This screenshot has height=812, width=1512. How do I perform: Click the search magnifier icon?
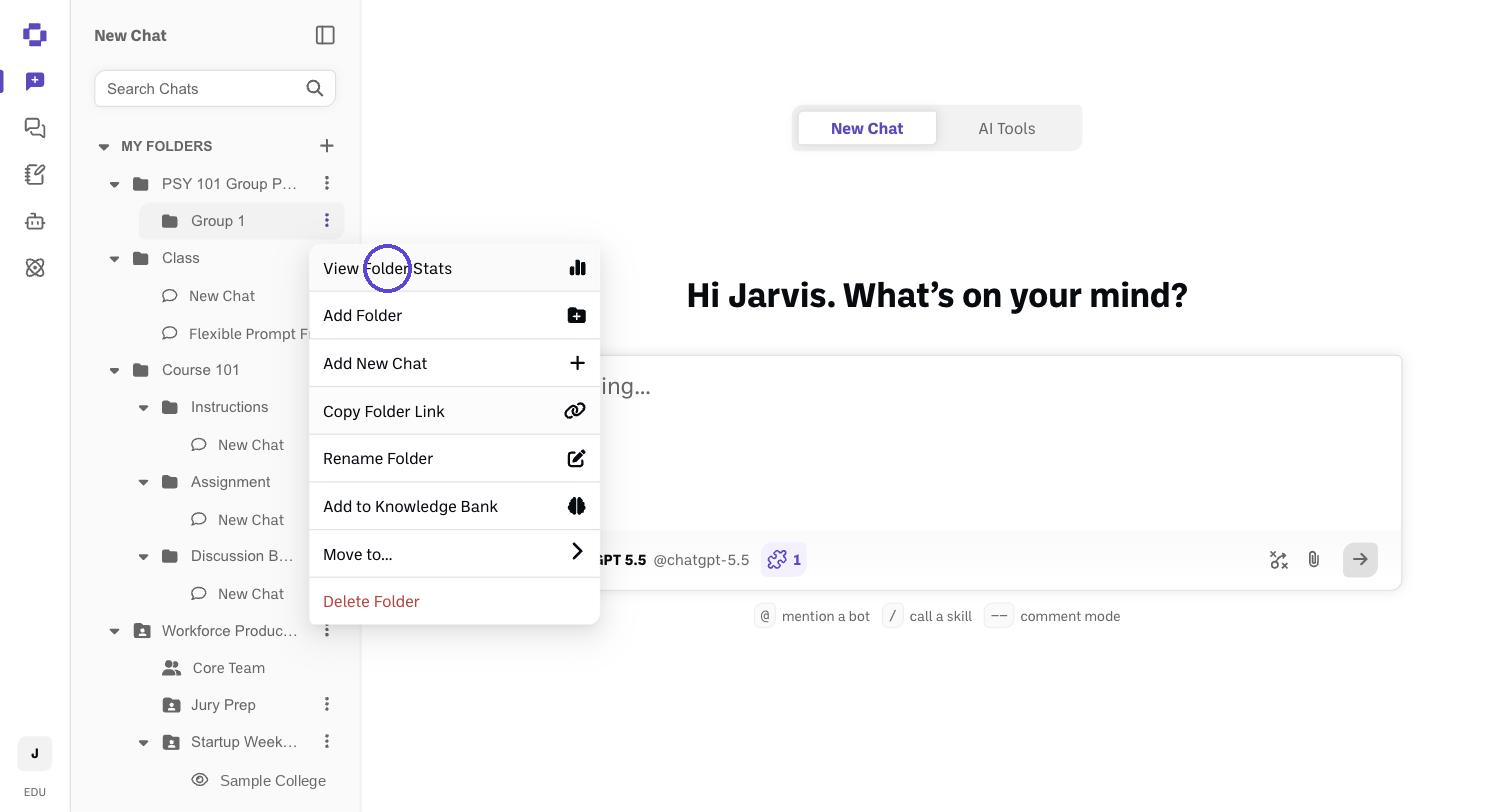pyautogui.click(x=315, y=88)
